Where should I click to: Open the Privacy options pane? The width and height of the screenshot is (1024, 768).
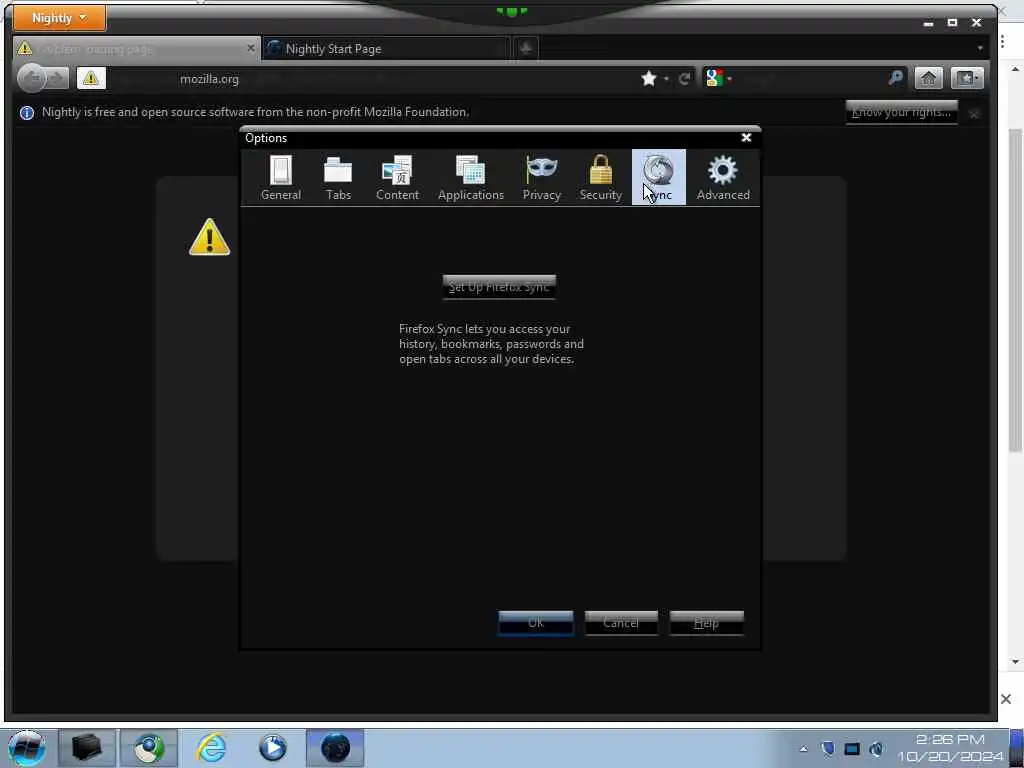pyautogui.click(x=541, y=178)
